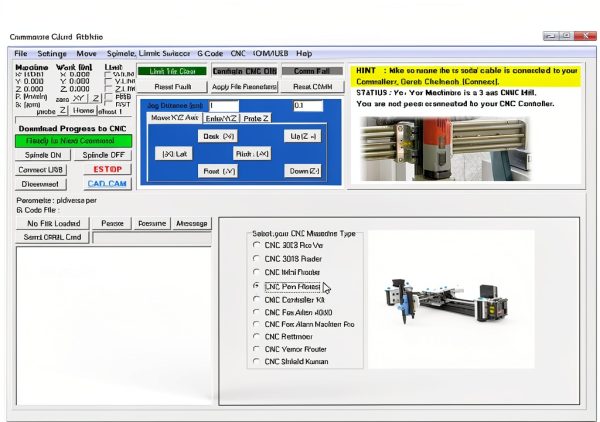
Task: Click the Reset COMM button
Action: (x=312, y=87)
